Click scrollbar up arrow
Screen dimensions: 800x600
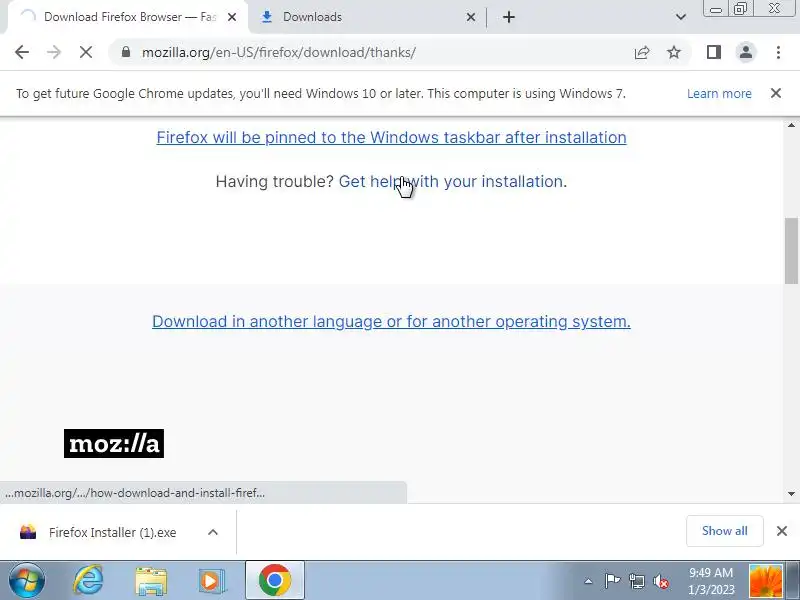click(x=791, y=125)
